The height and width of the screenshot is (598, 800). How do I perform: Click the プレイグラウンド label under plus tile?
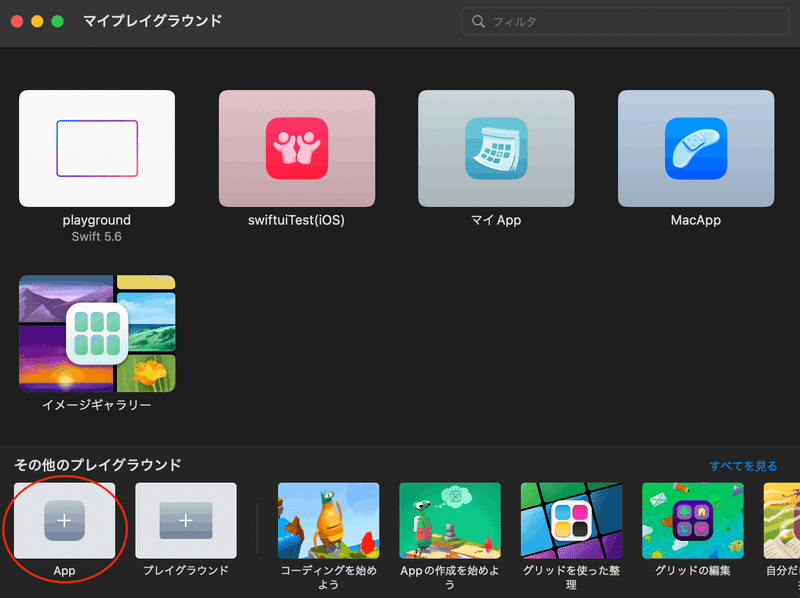186,570
